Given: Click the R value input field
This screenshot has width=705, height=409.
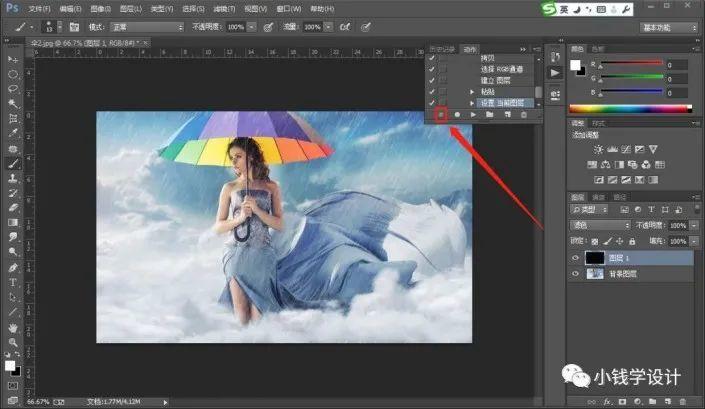Looking at the screenshot, I should [x=677, y=65].
